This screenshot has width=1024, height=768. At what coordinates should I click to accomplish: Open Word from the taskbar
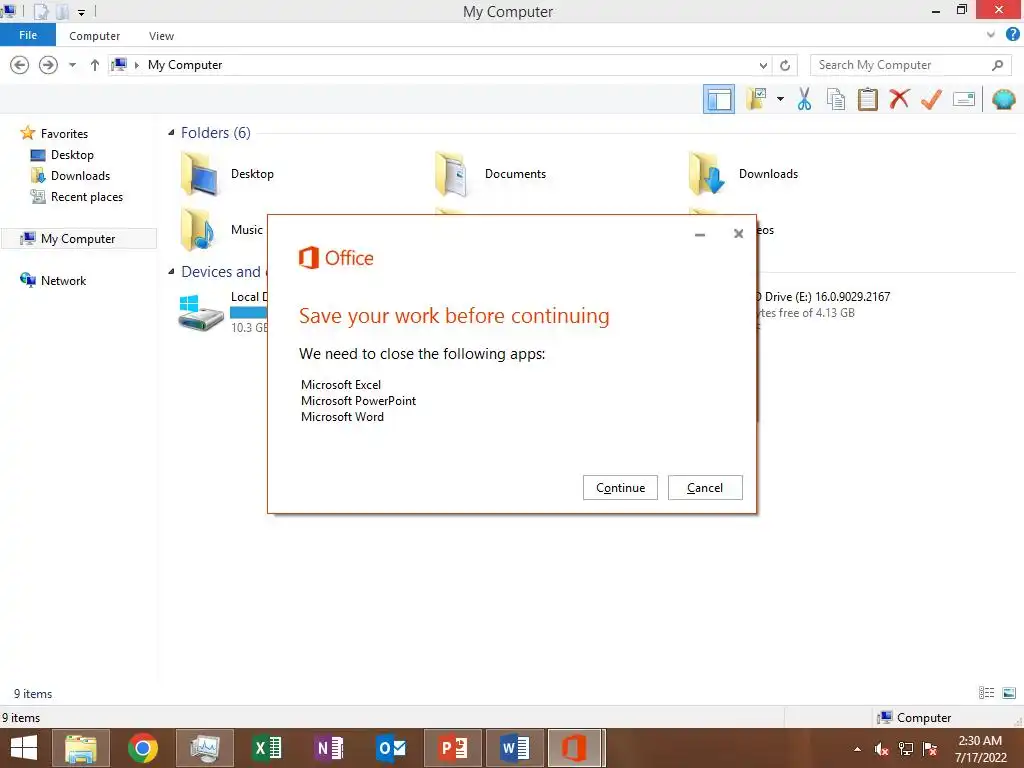515,748
